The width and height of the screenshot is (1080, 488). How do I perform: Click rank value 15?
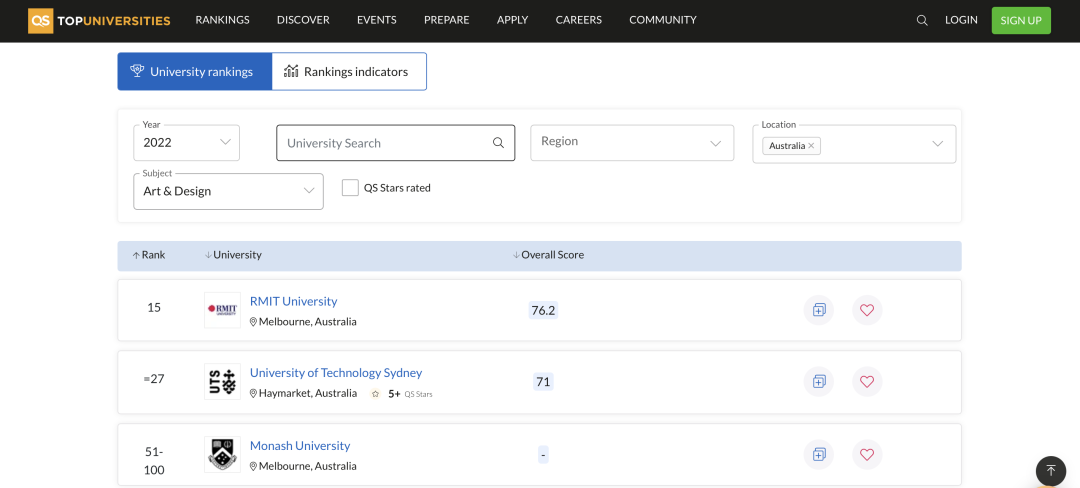tap(154, 308)
